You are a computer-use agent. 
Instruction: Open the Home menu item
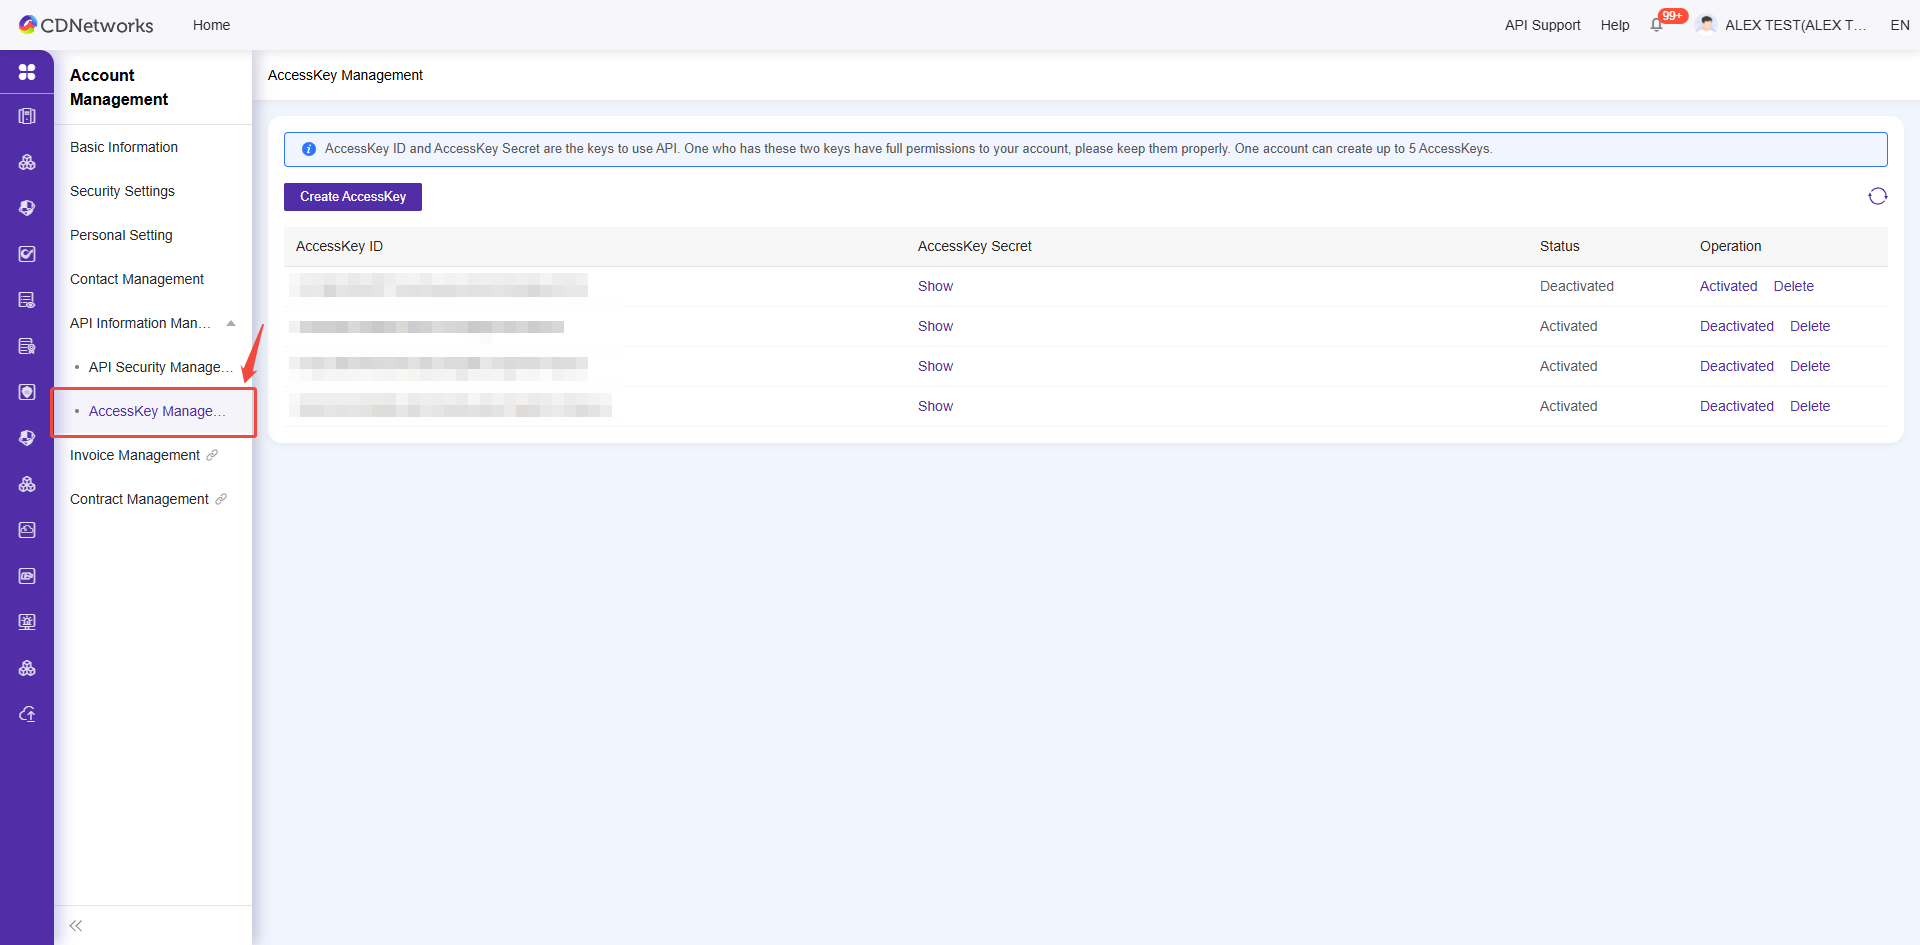(x=211, y=25)
